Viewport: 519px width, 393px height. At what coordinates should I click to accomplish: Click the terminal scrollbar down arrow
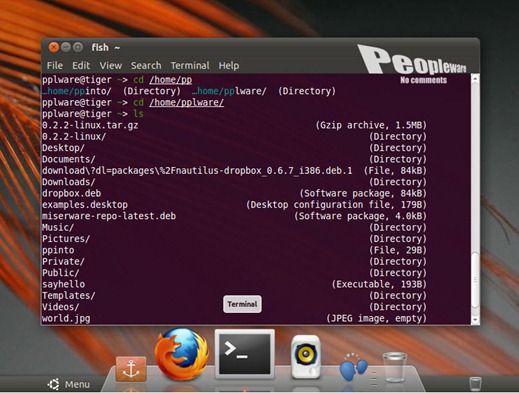475,320
